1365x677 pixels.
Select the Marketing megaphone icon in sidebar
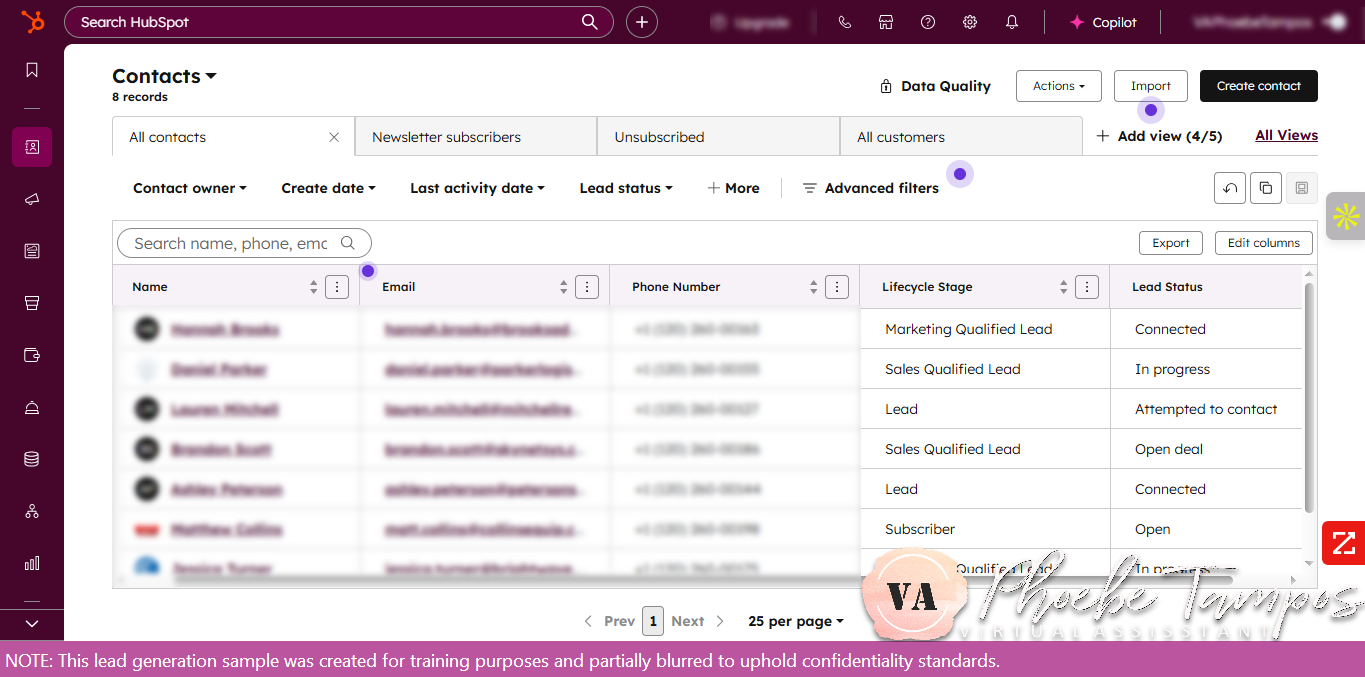coord(31,199)
